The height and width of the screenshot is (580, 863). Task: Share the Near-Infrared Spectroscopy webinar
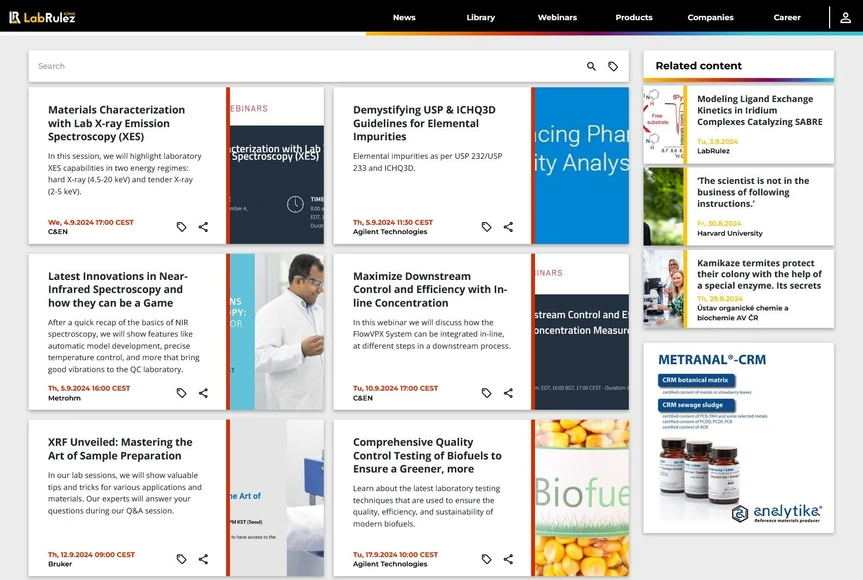click(203, 393)
